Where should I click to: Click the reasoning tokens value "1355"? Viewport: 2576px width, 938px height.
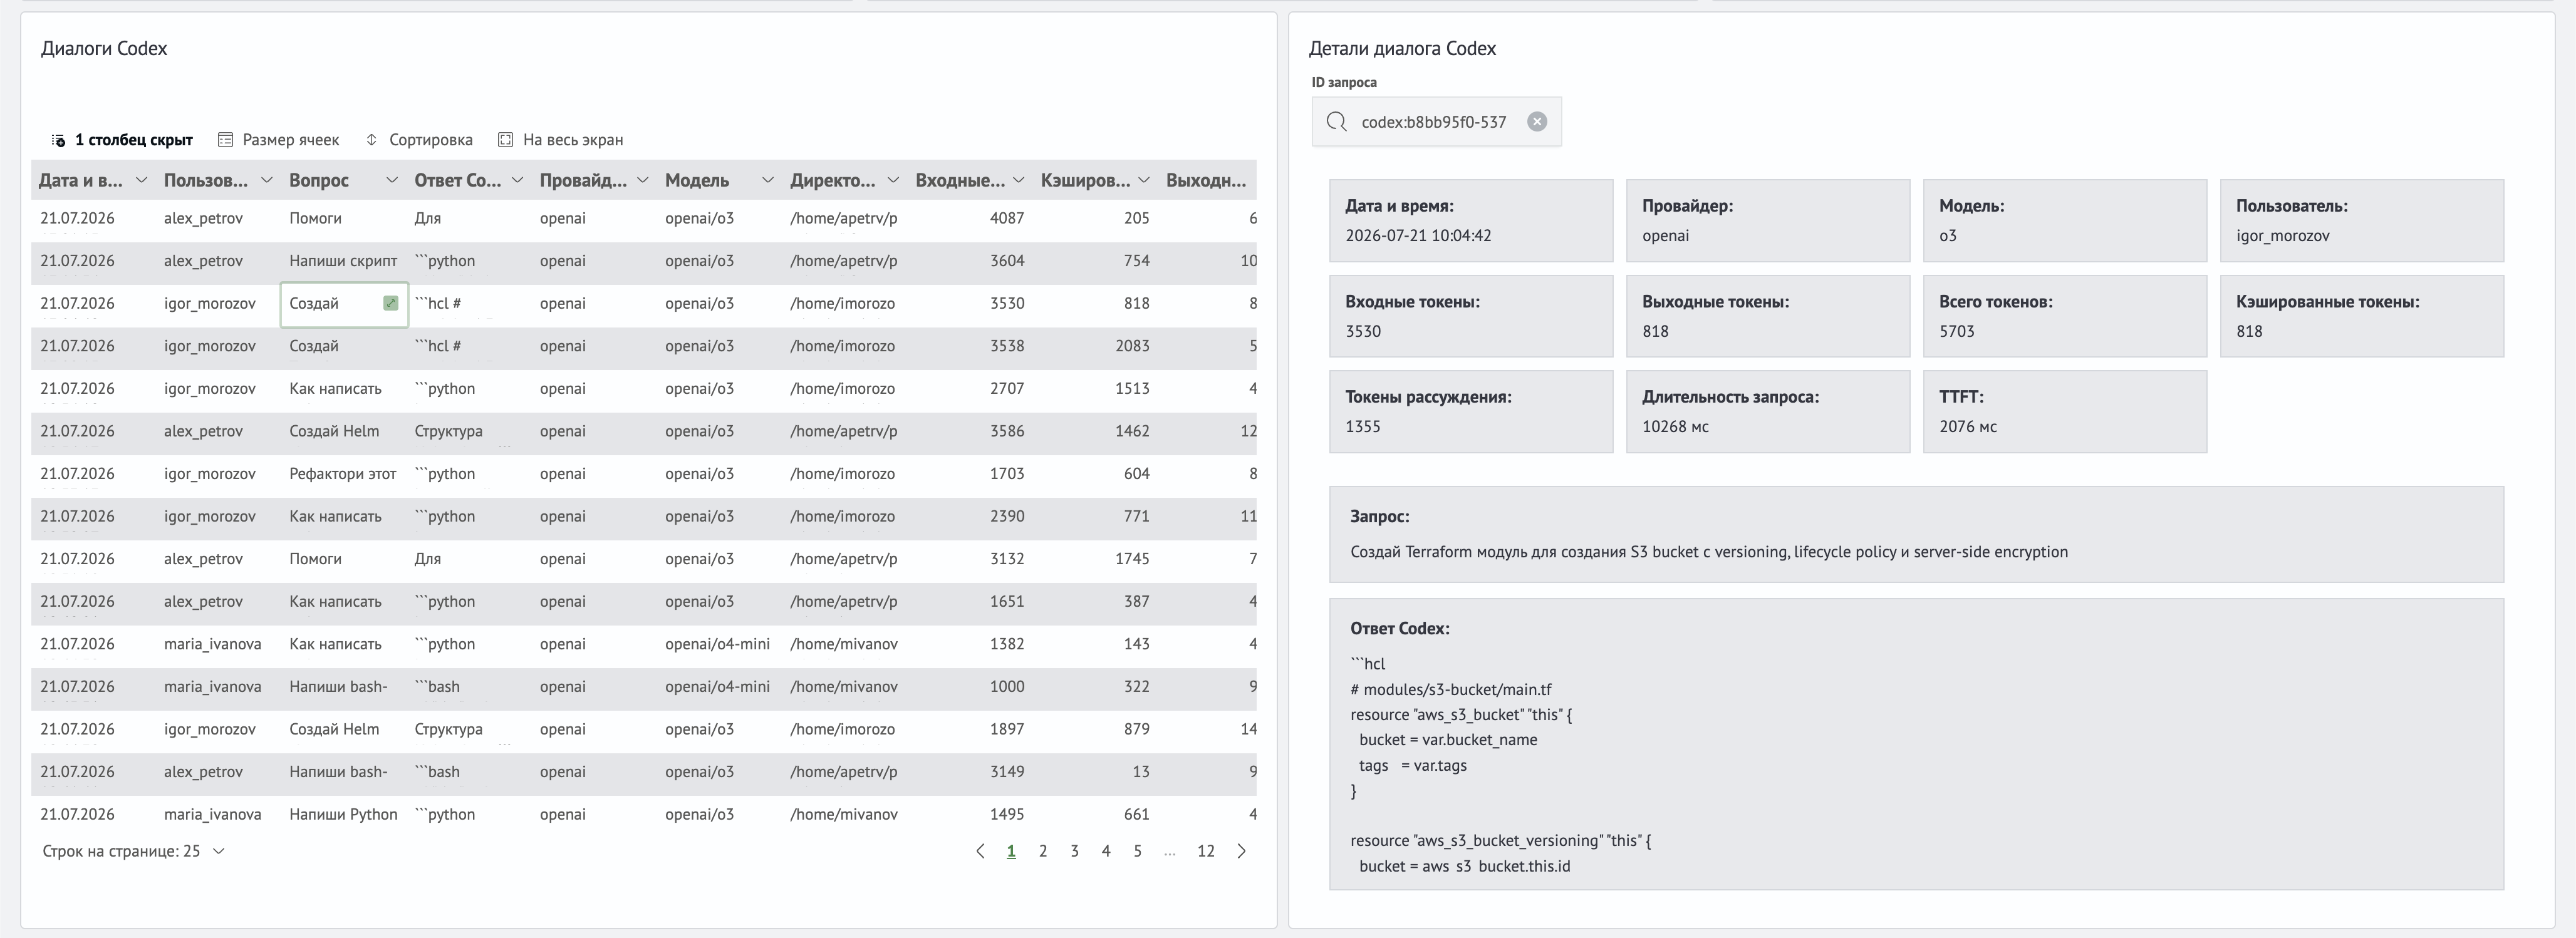[x=1362, y=426]
